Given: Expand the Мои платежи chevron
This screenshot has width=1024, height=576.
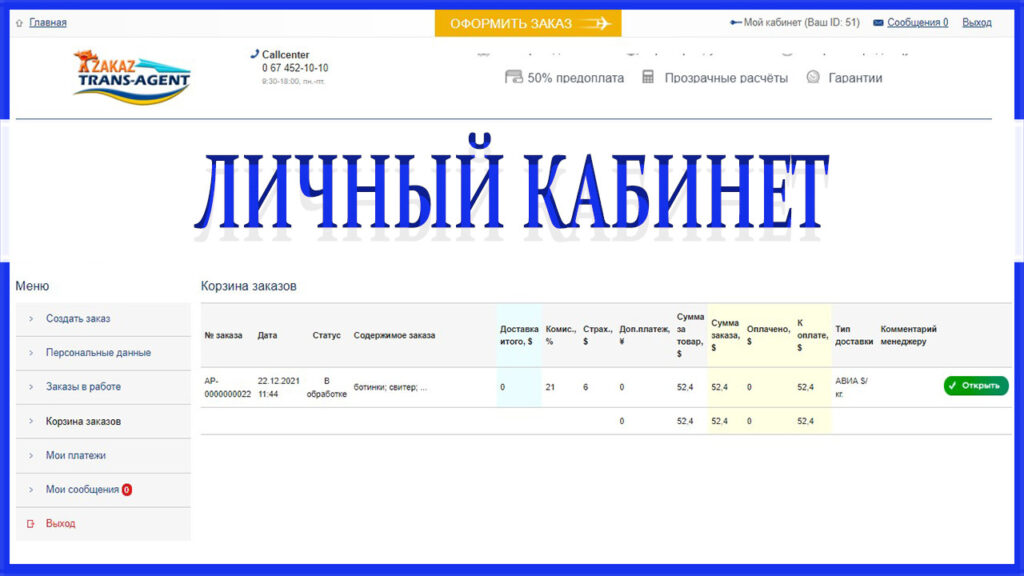Looking at the screenshot, I should pos(30,456).
